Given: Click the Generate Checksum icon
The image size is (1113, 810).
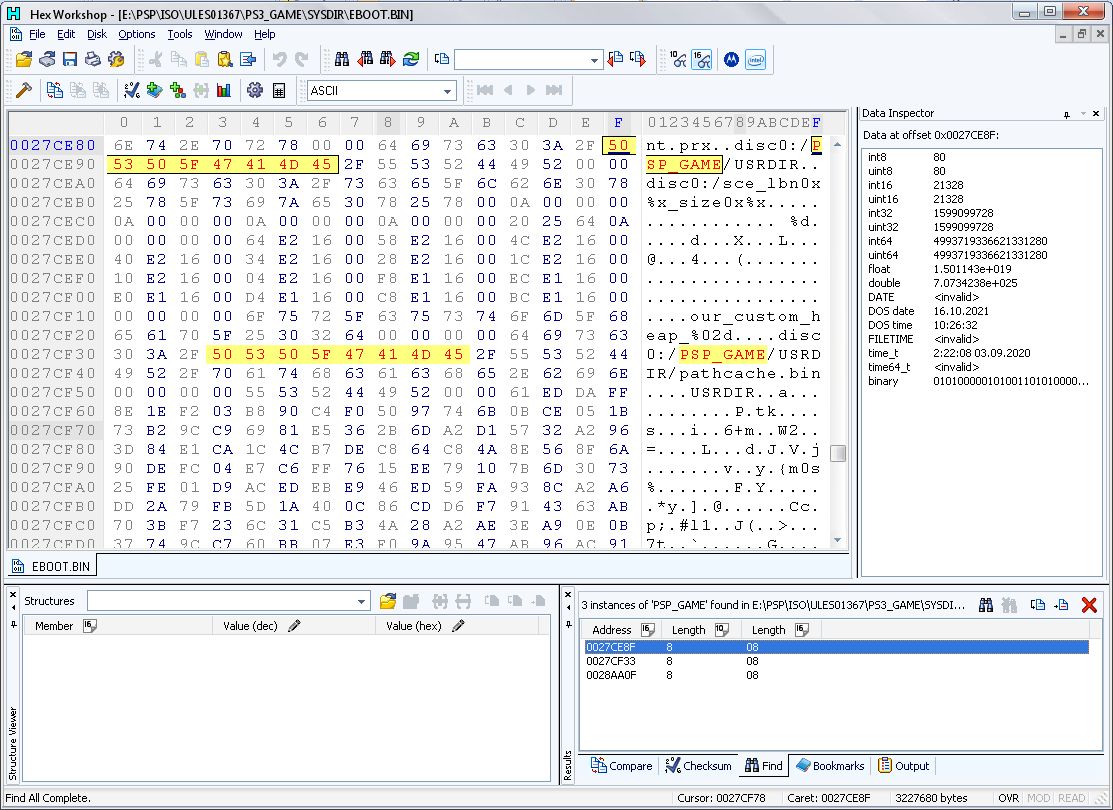Looking at the screenshot, I should click(132, 90).
